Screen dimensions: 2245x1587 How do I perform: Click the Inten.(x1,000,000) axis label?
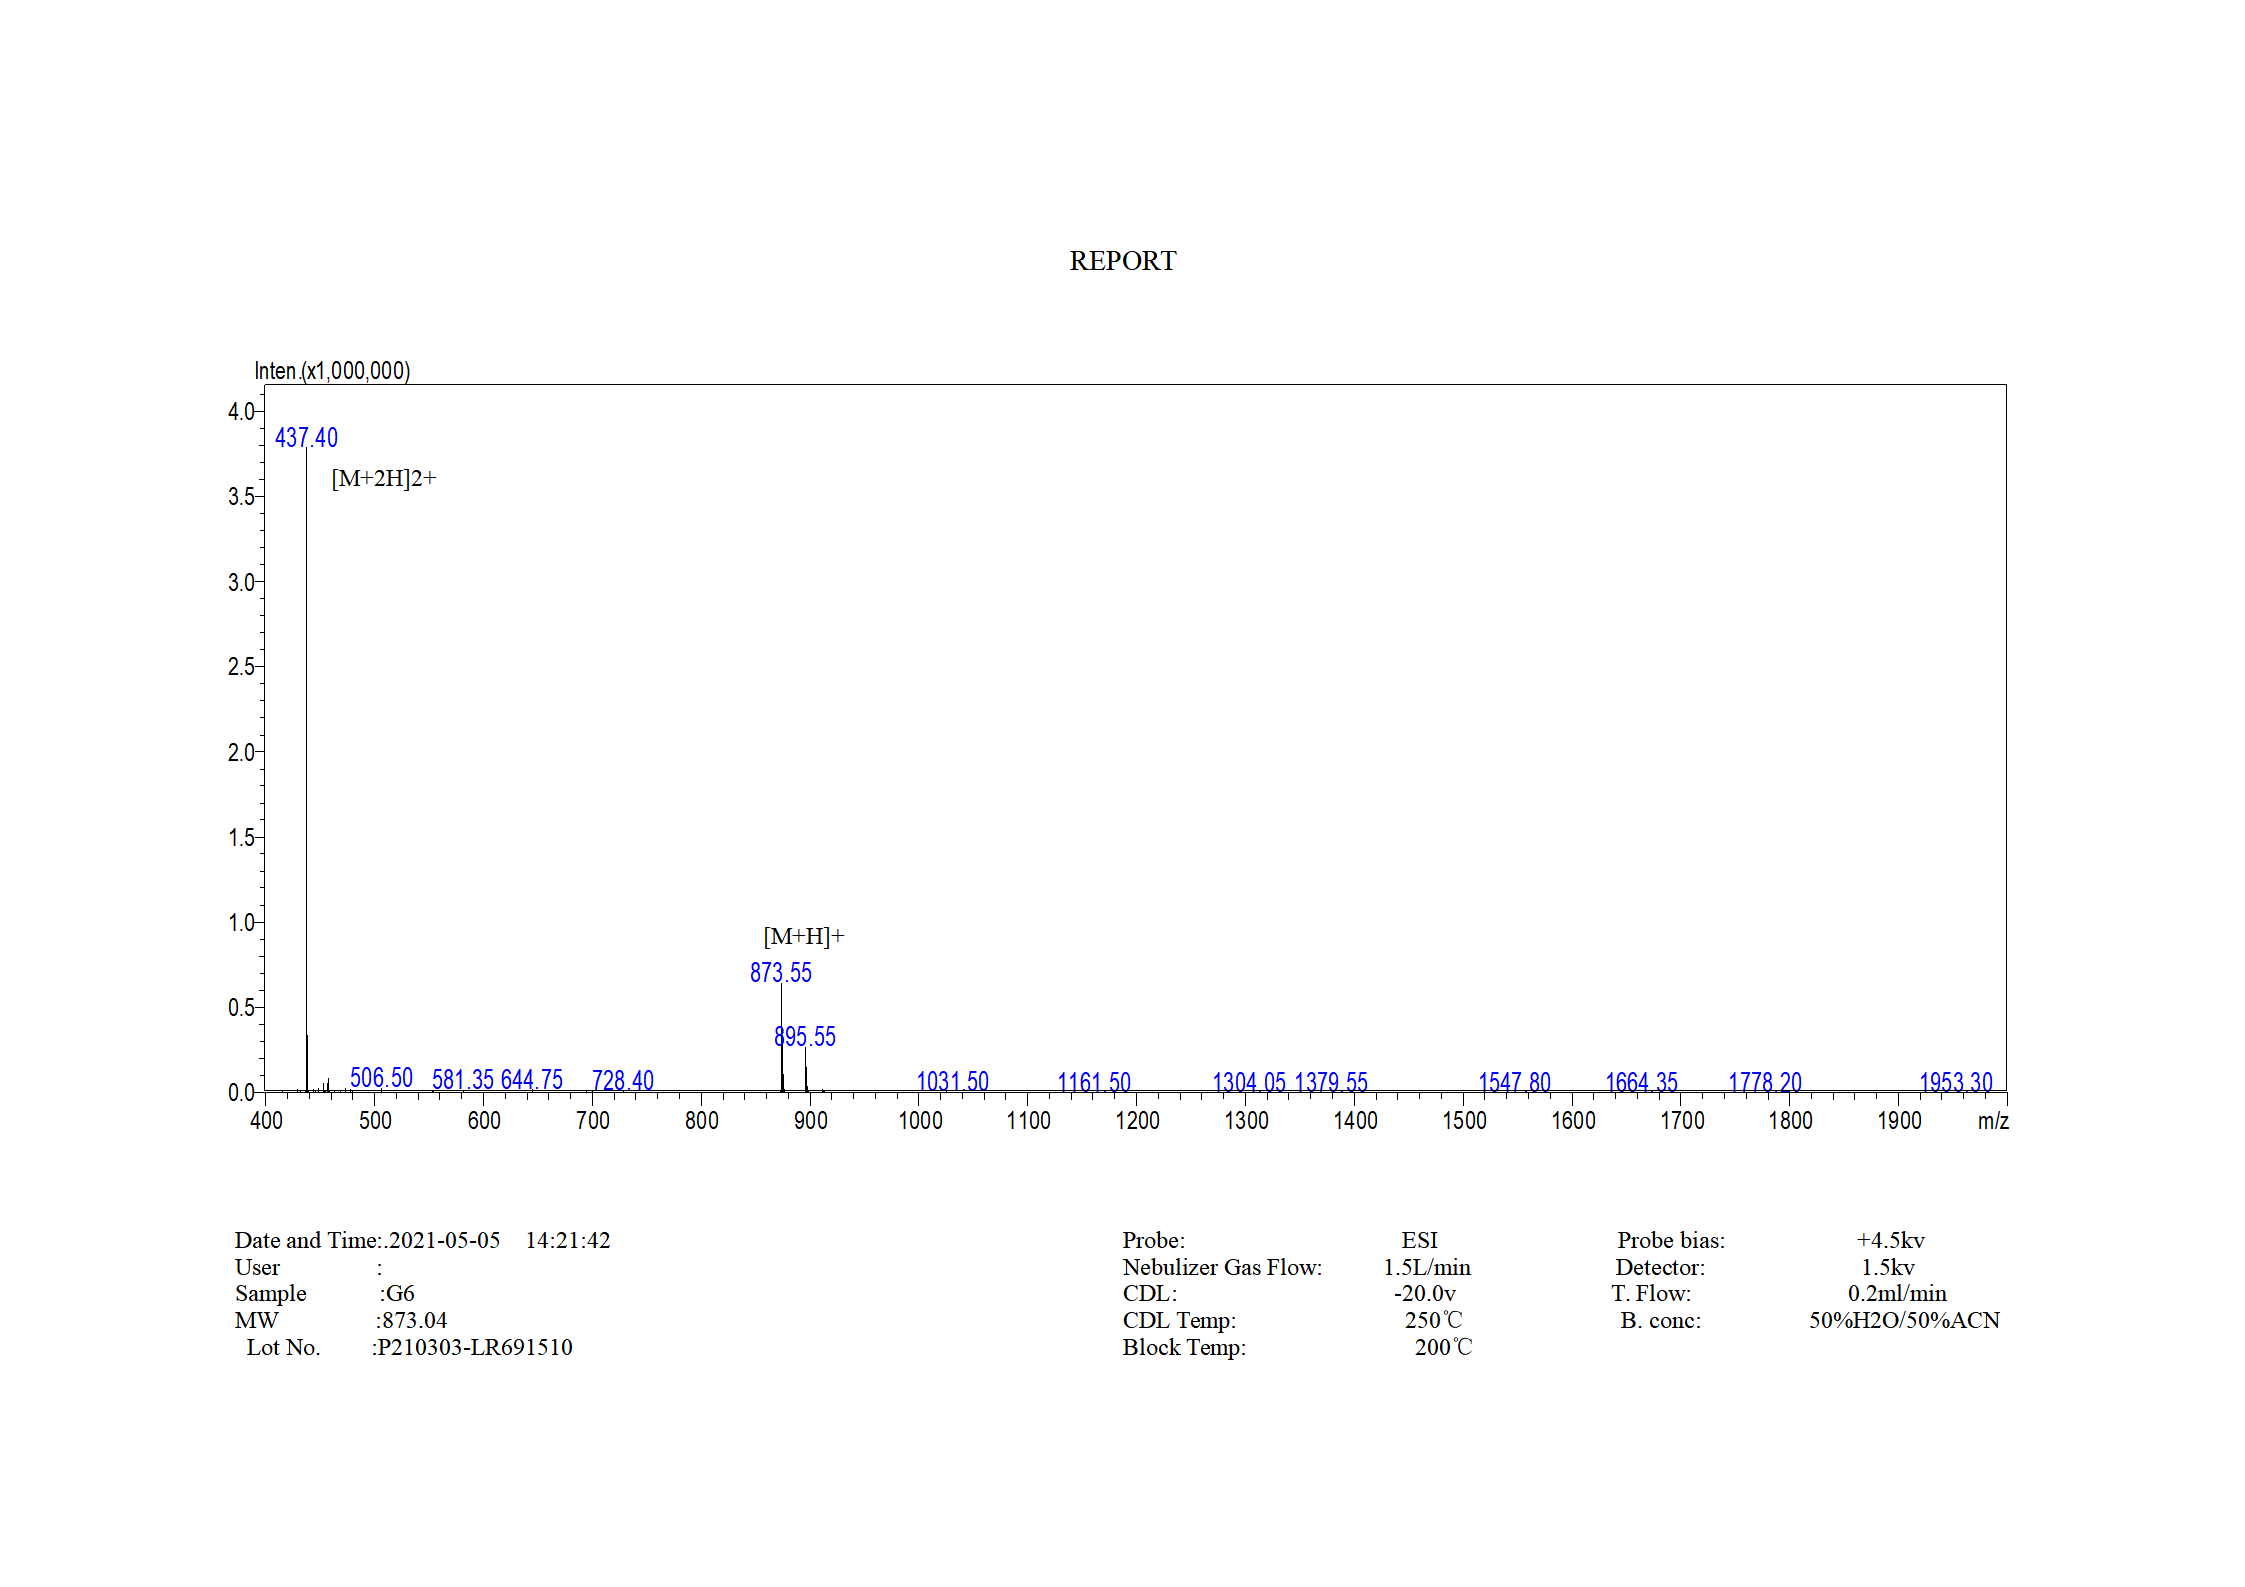[x=332, y=371]
